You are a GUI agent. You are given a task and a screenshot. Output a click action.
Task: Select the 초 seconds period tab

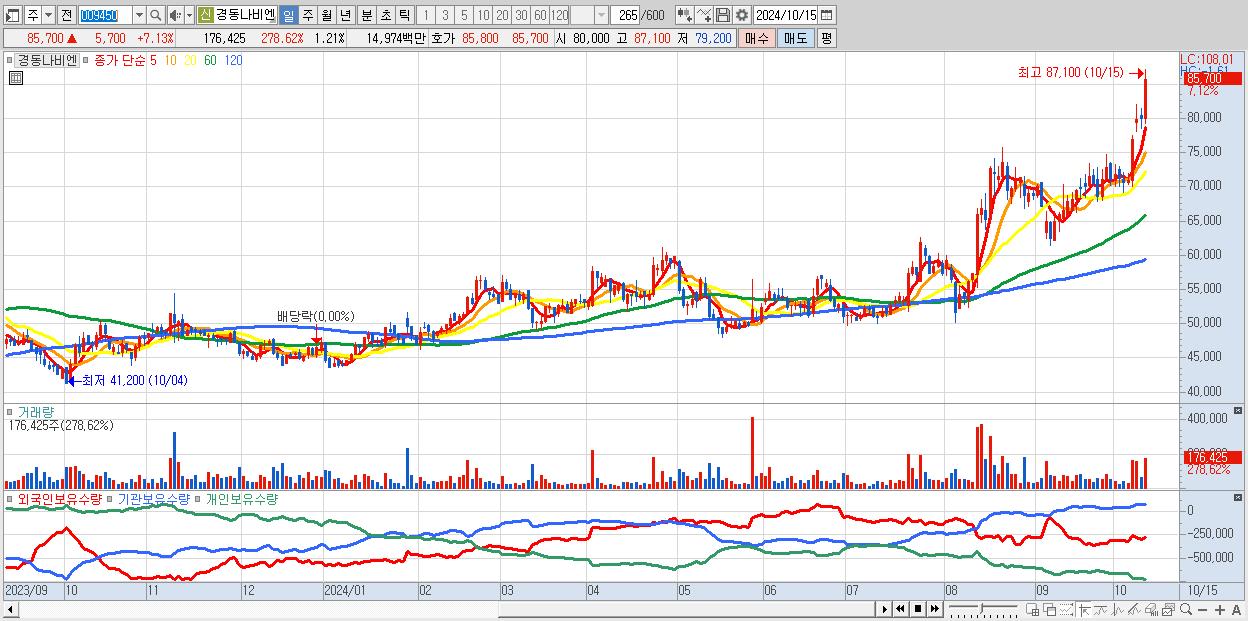(x=384, y=15)
